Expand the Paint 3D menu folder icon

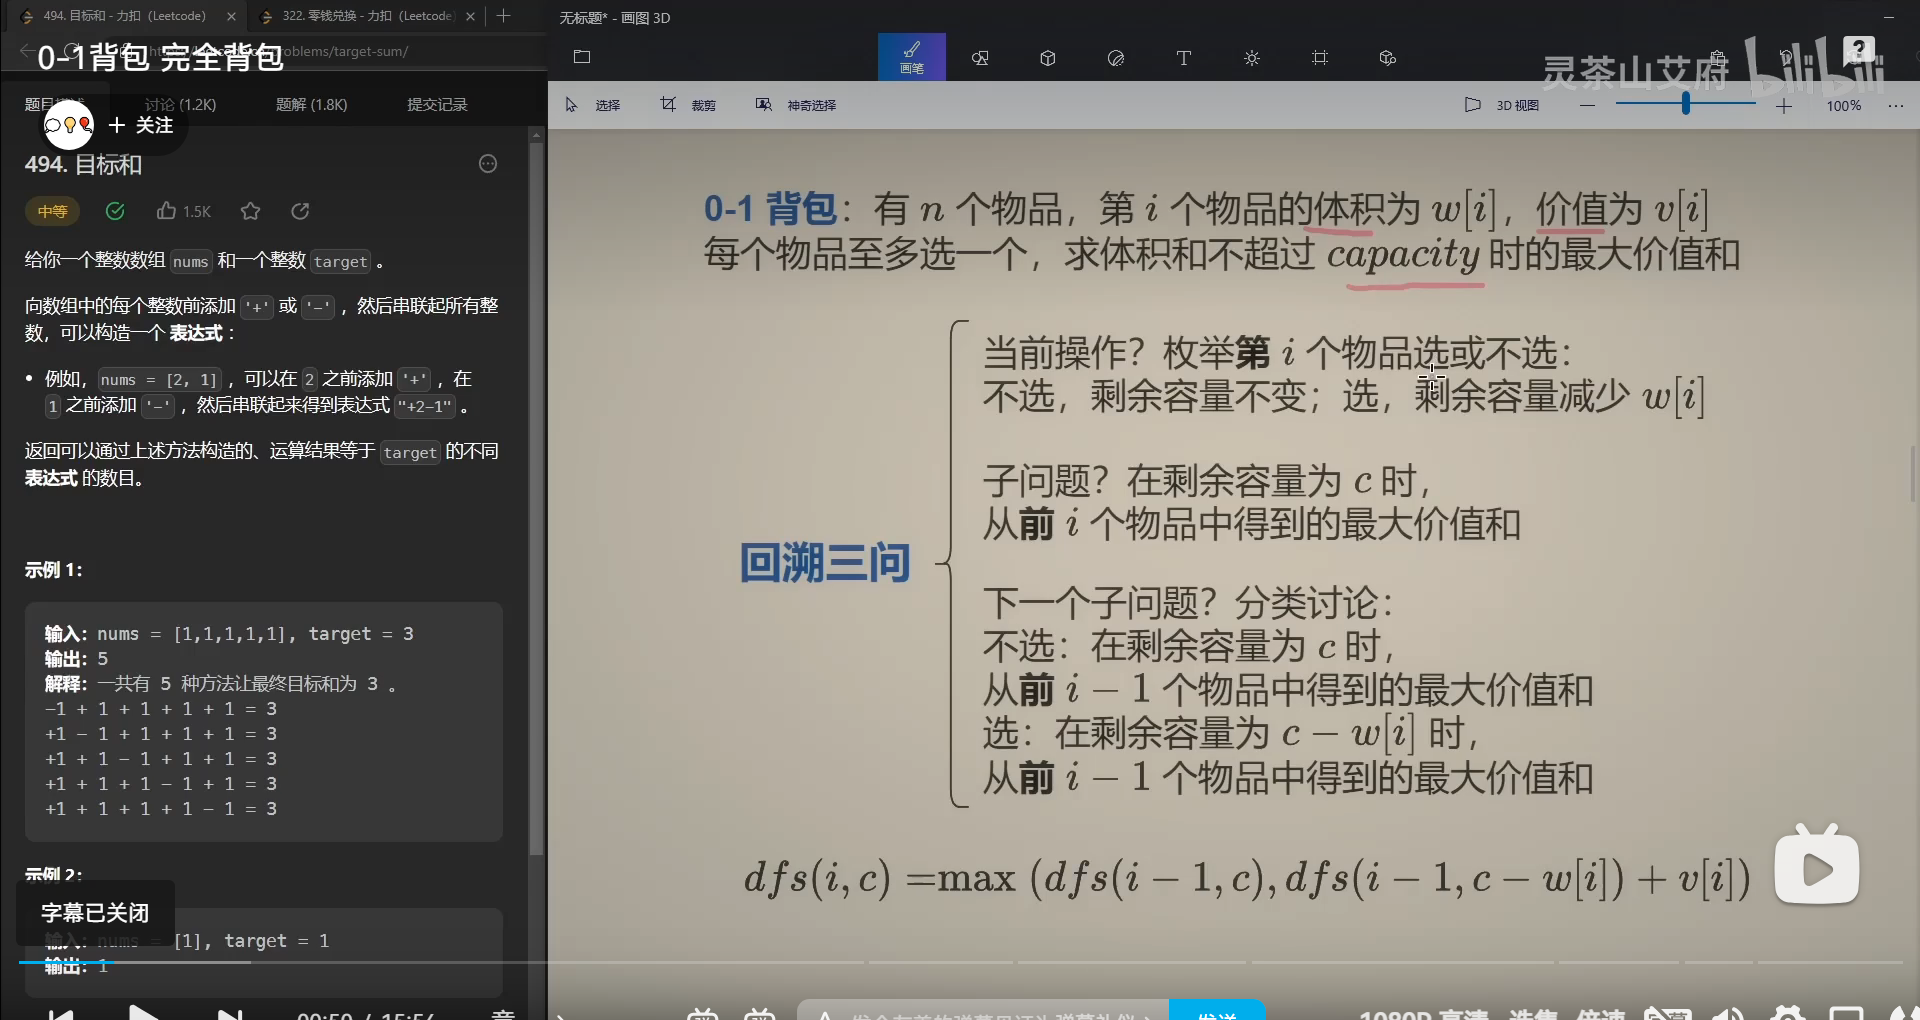582,57
